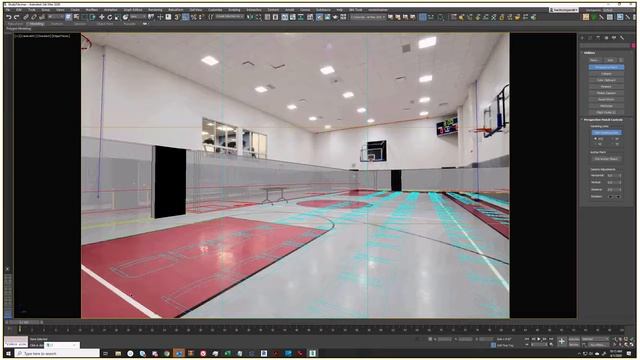Toggle the Scene Explorer icon
Screen dimensions: 640x360
(267, 17)
